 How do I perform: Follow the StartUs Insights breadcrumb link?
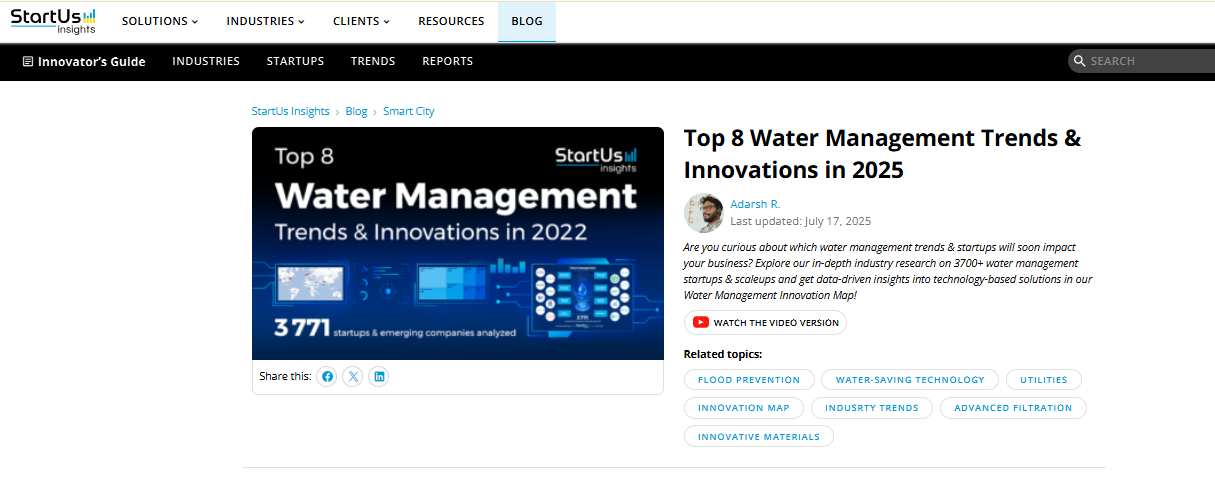291,111
